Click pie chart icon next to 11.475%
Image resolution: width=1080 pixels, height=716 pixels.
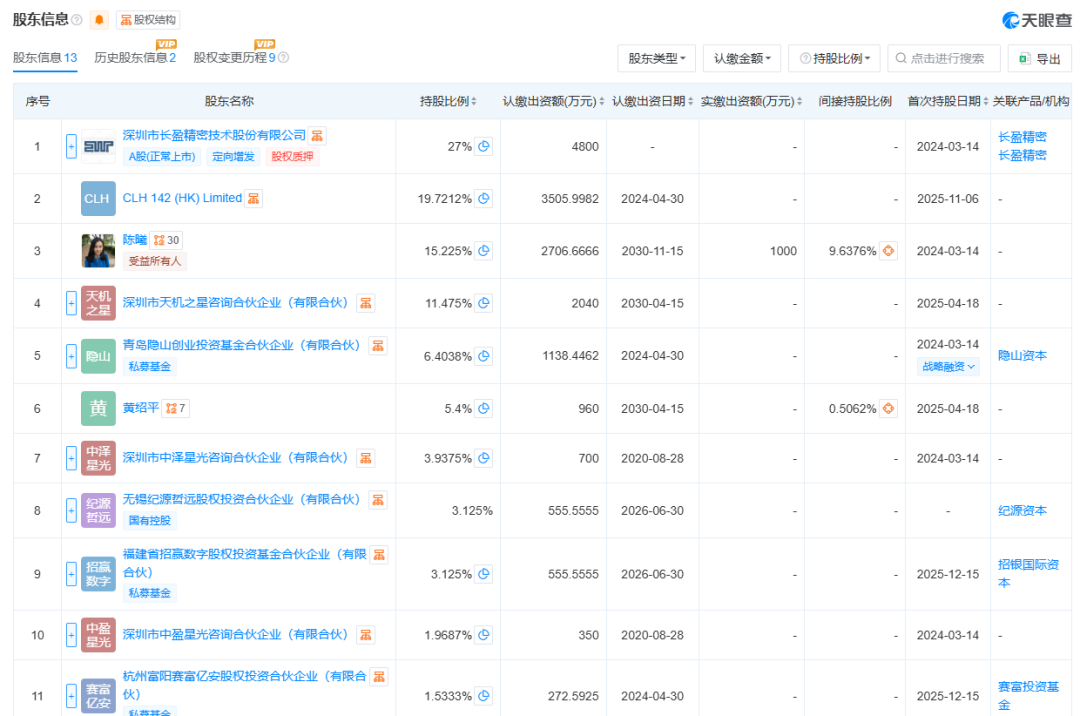[x=484, y=303]
